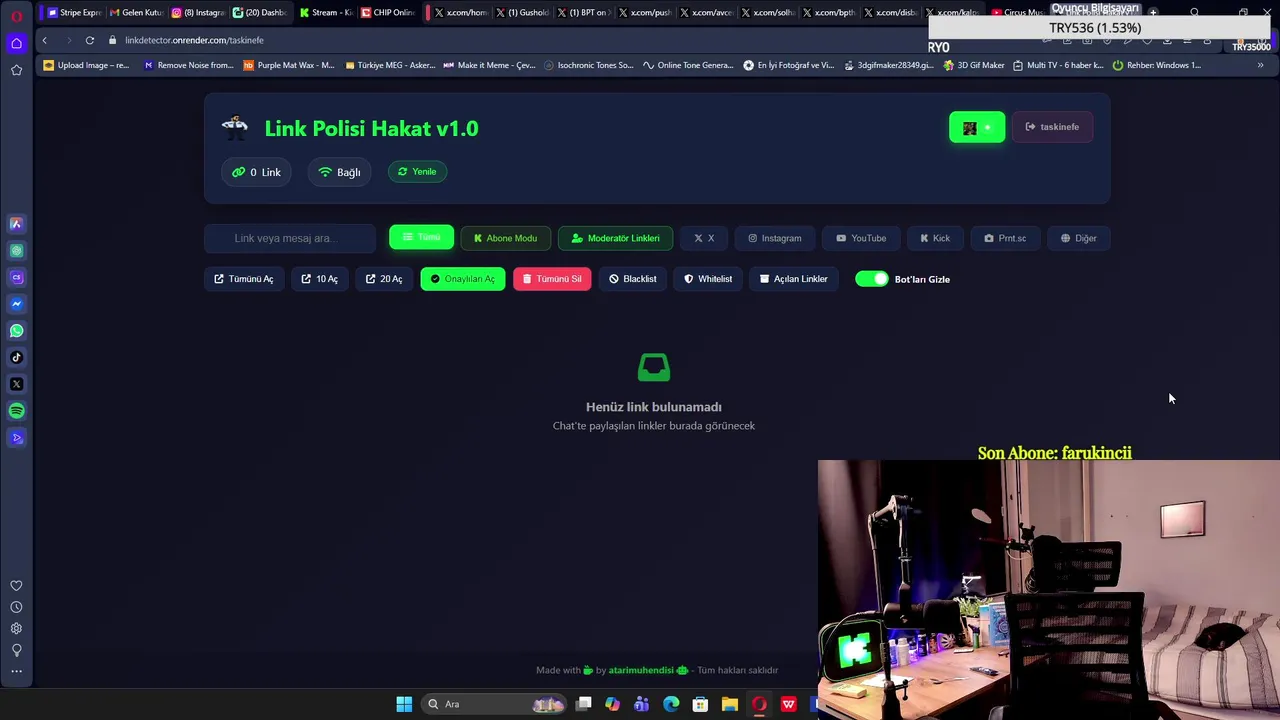Click Tümünü Aç button
Image resolution: width=1280 pixels, height=720 pixels.
point(244,279)
